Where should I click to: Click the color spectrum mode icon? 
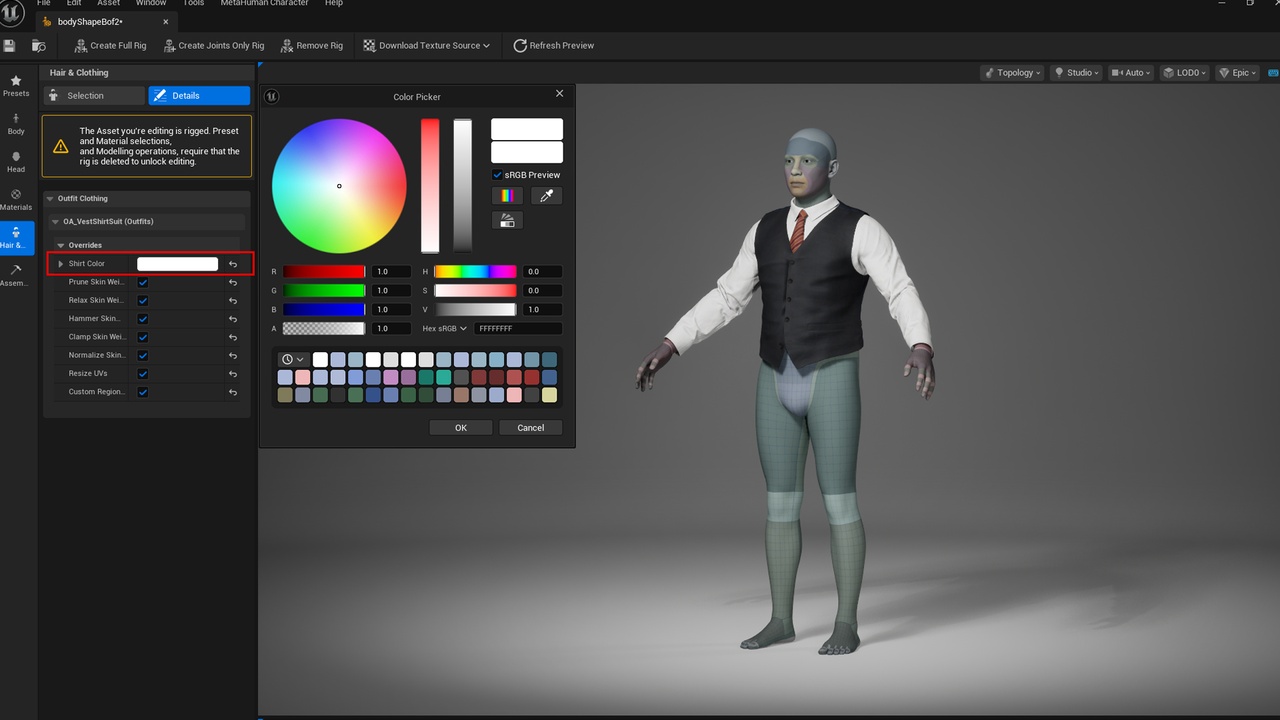point(507,196)
